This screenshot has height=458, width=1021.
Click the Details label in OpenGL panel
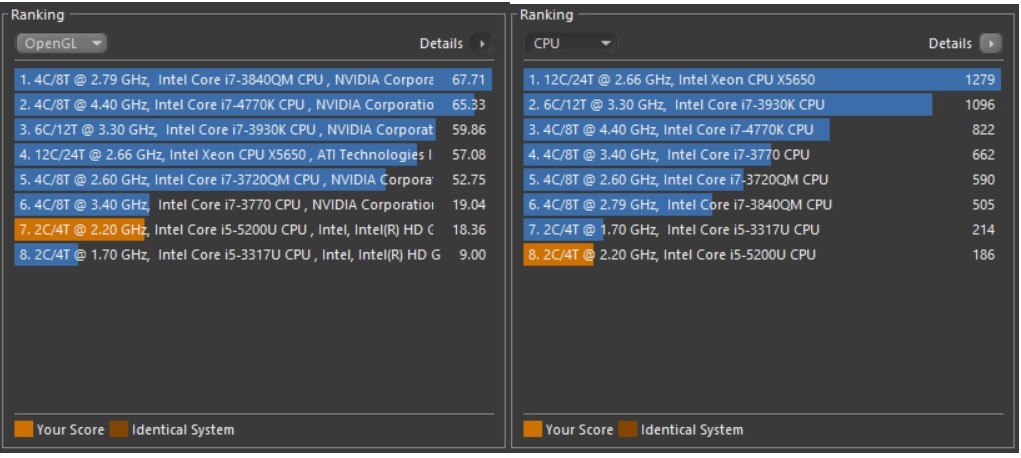coord(441,44)
